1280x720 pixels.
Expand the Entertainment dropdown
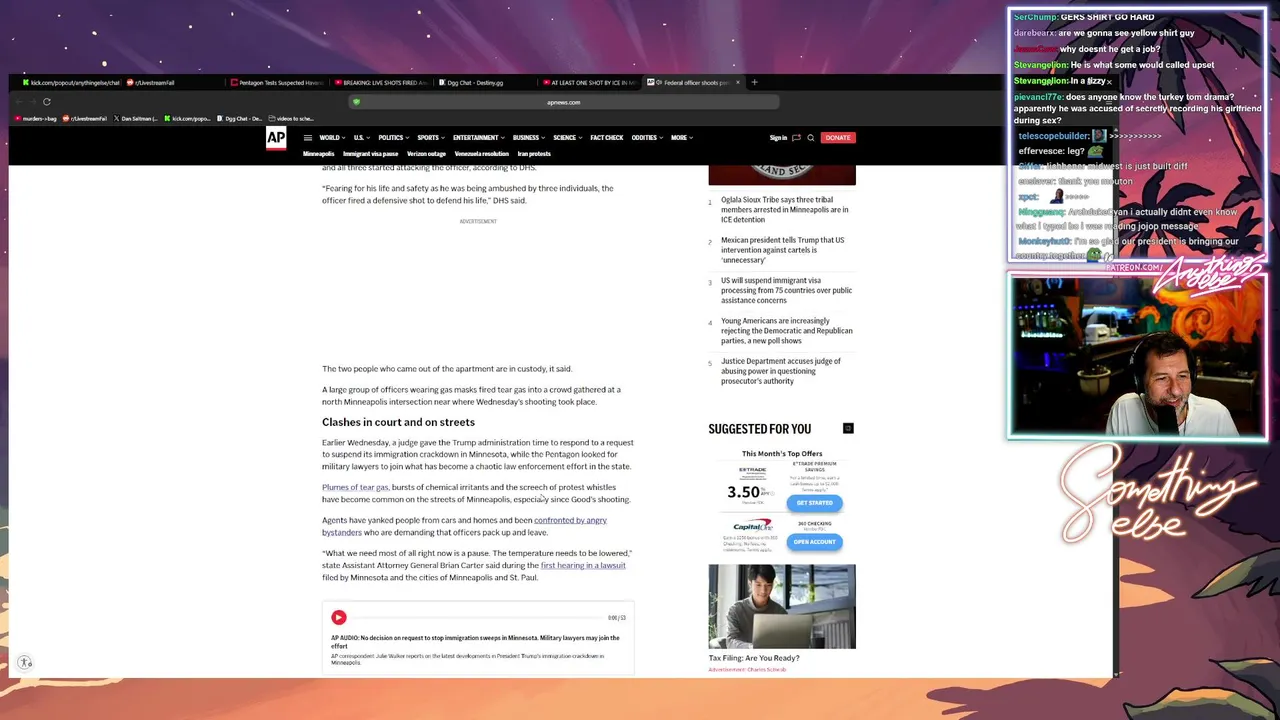coord(478,138)
